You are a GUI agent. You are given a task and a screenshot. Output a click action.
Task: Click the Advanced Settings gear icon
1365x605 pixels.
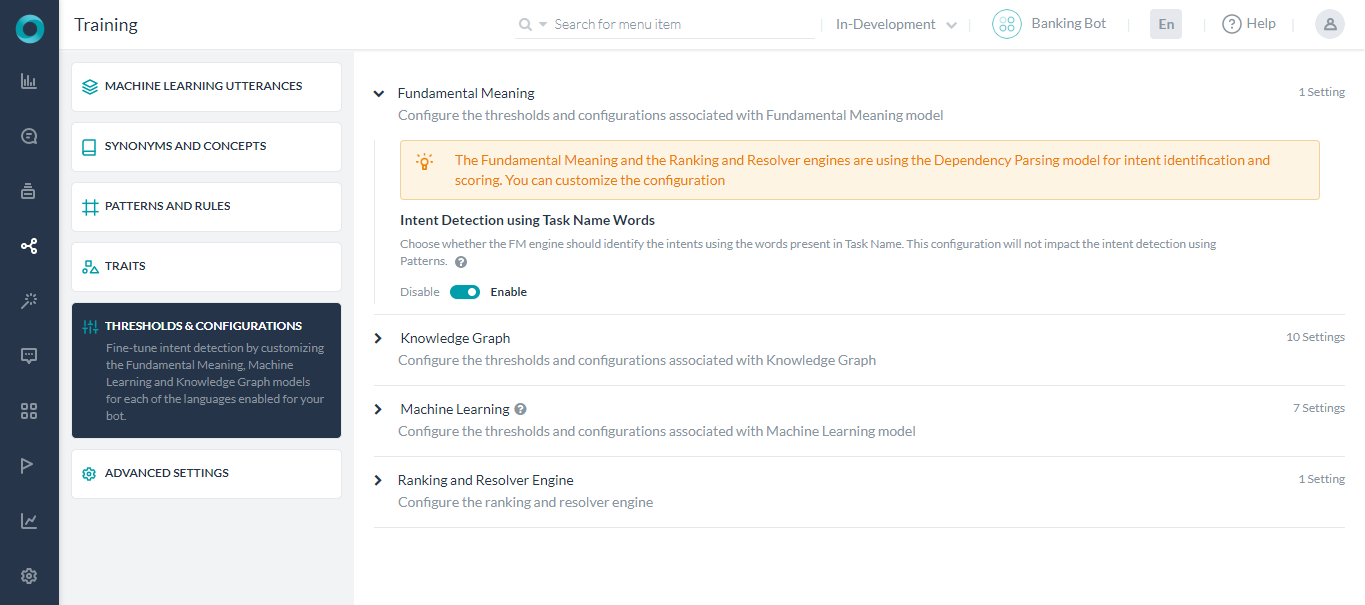(89, 474)
